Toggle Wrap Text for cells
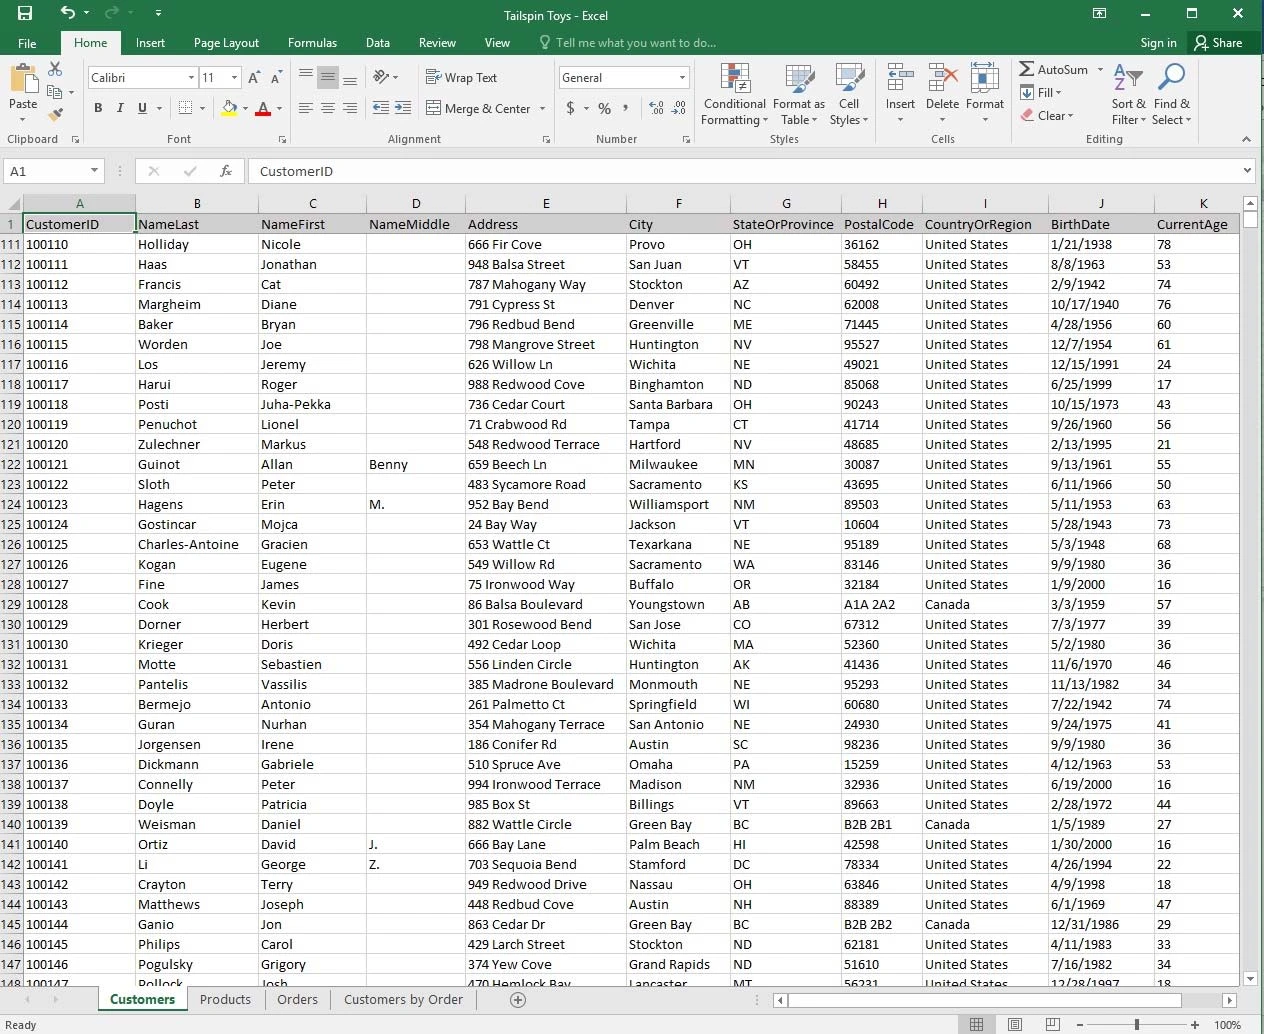The width and height of the screenshot is (1264, 1034). tap(461, 78)
